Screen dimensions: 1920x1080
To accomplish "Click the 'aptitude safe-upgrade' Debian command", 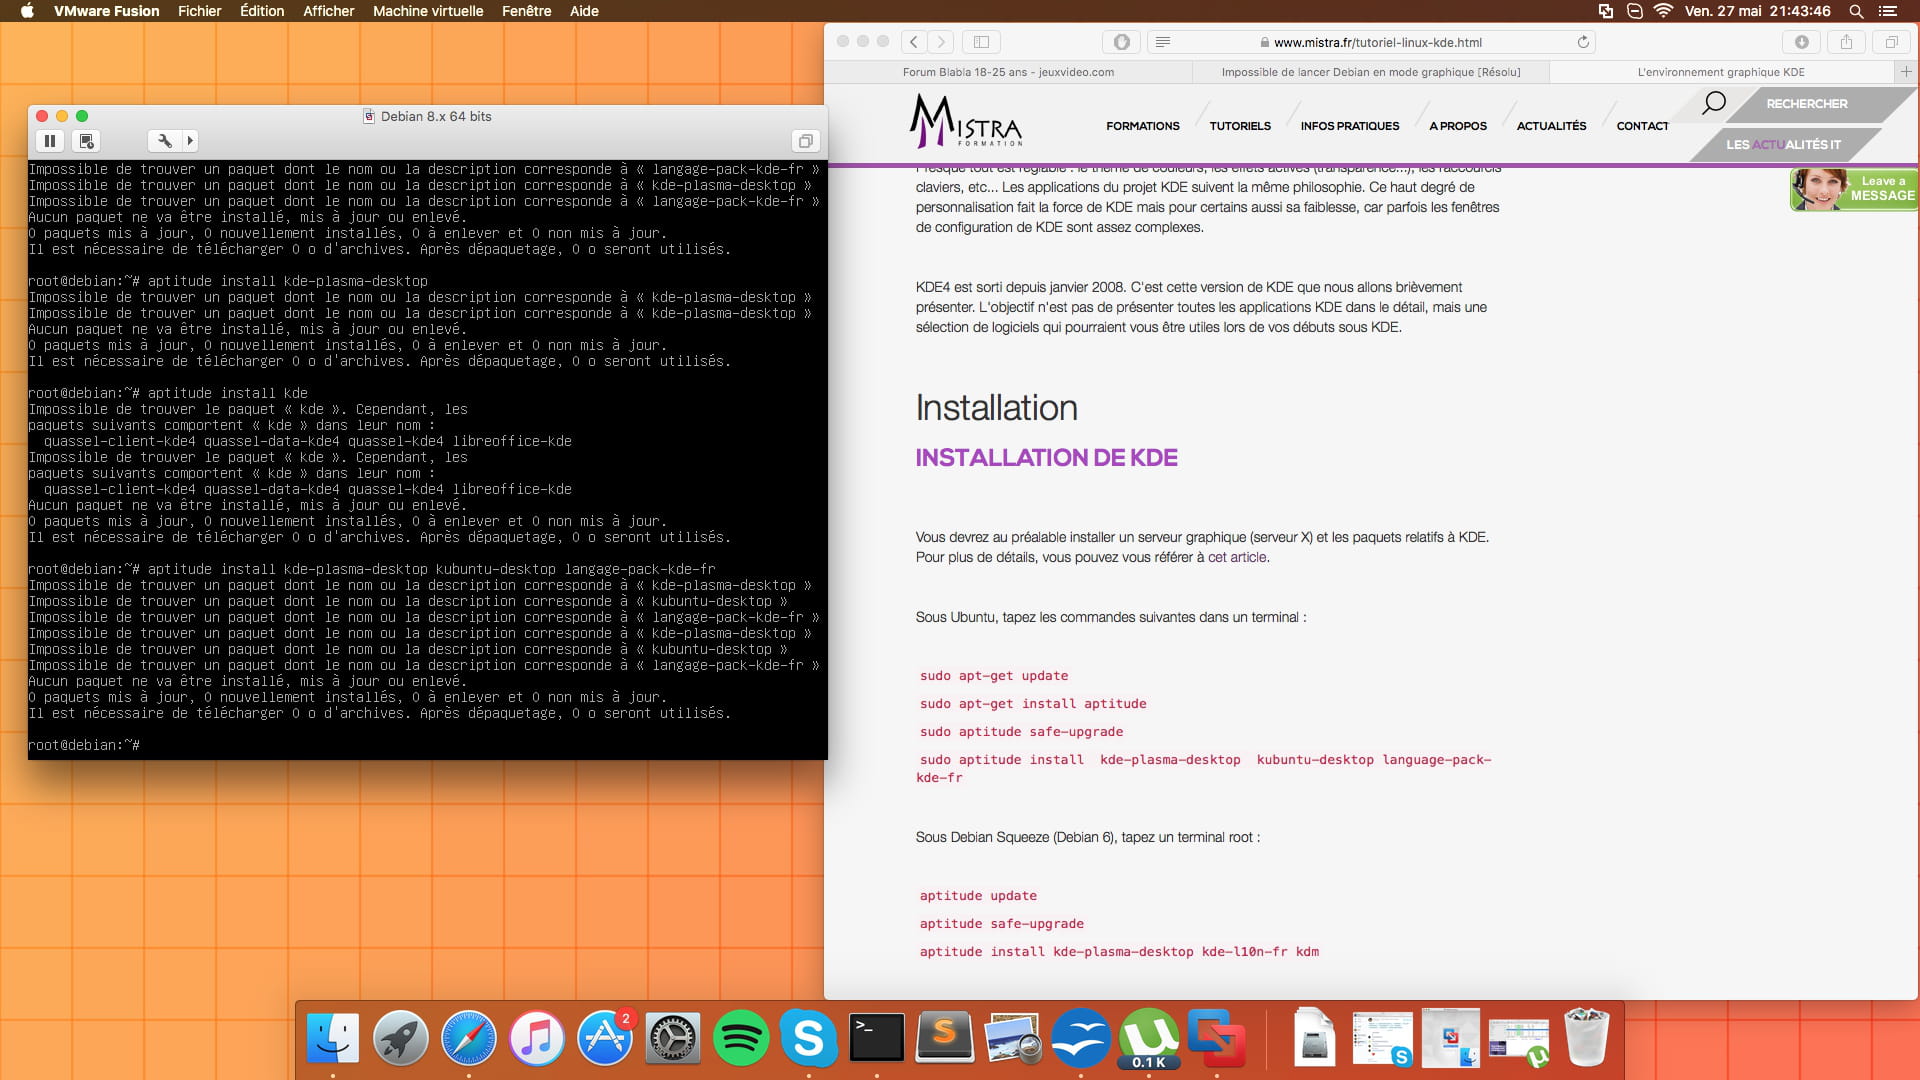I will pos(1001,924).
